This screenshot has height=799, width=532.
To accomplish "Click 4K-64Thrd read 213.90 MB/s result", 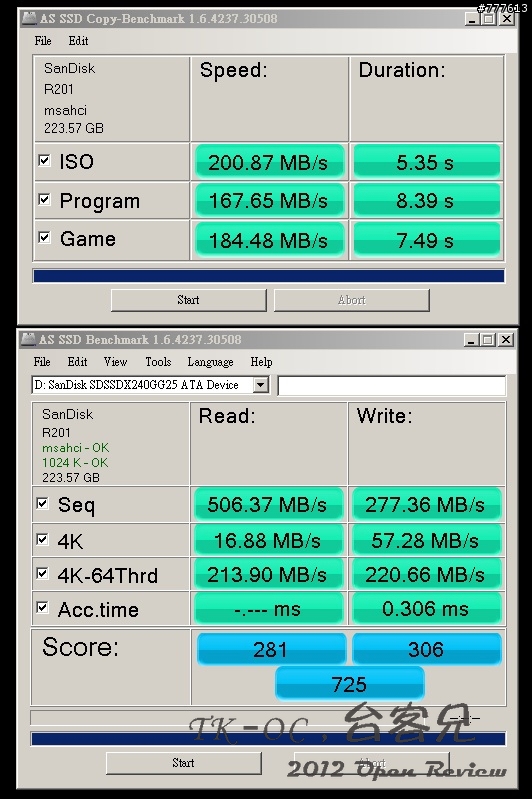I will 268,574.
